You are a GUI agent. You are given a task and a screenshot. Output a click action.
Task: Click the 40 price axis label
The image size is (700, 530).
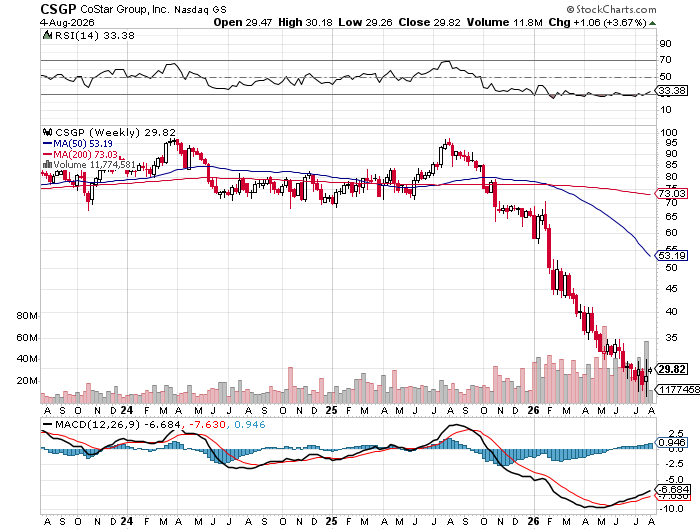(x=671, y=311)
